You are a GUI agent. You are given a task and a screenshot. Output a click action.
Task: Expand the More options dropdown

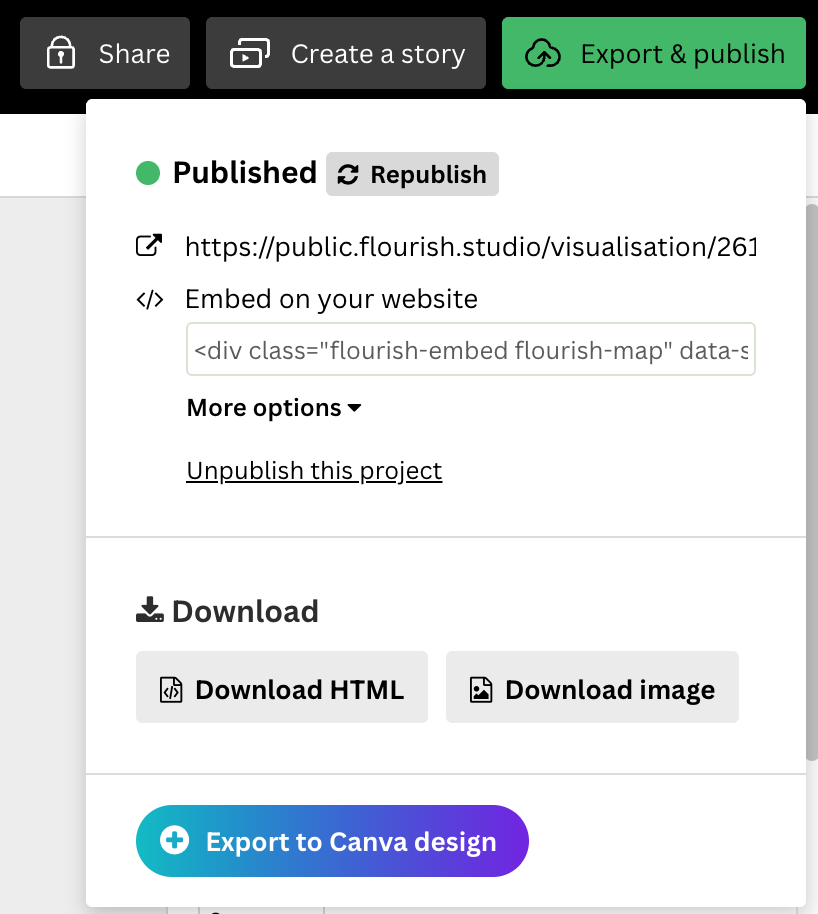click(273, 408)
